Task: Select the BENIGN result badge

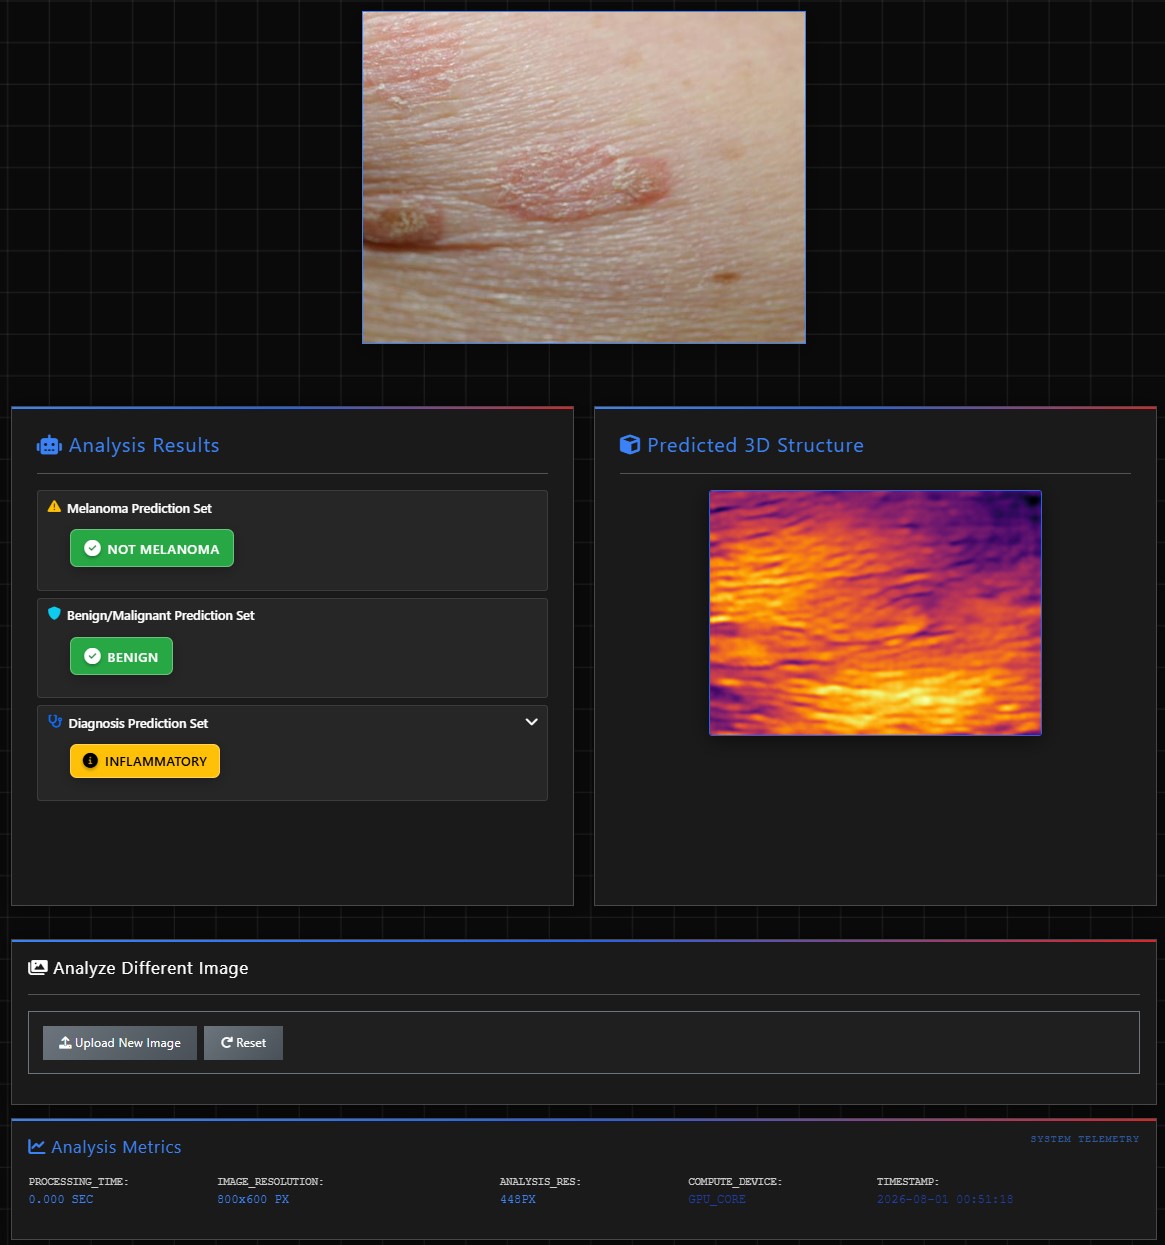Action: (121, 656)
